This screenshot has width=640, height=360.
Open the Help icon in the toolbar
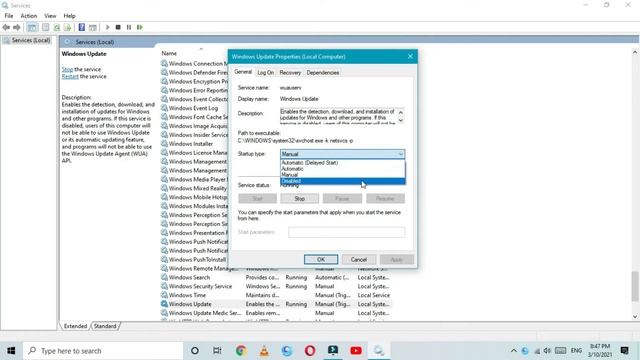(82, 27)
